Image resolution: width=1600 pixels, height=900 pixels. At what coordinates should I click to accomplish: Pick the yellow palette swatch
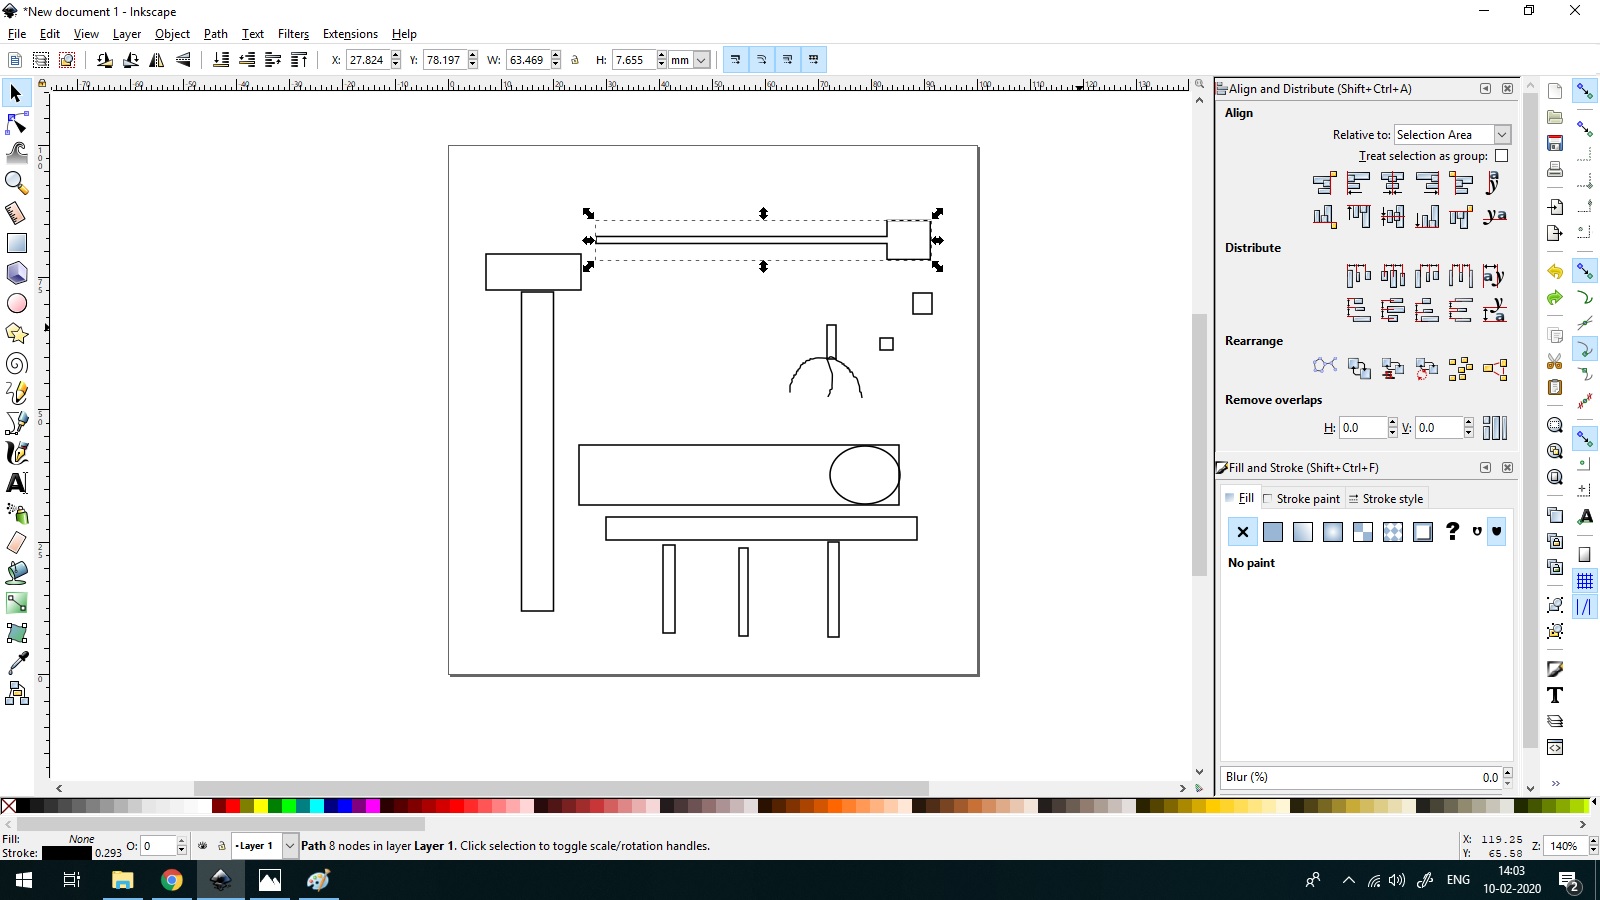tap(261, 806)
